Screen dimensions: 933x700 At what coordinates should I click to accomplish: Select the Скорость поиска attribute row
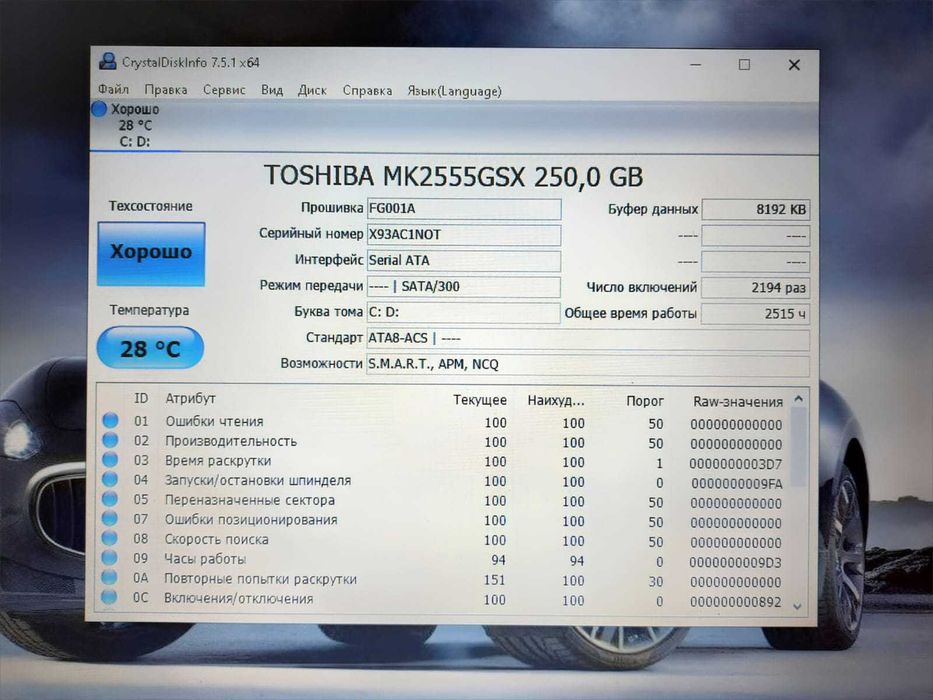pyautogui.click(x=443, y=540)
